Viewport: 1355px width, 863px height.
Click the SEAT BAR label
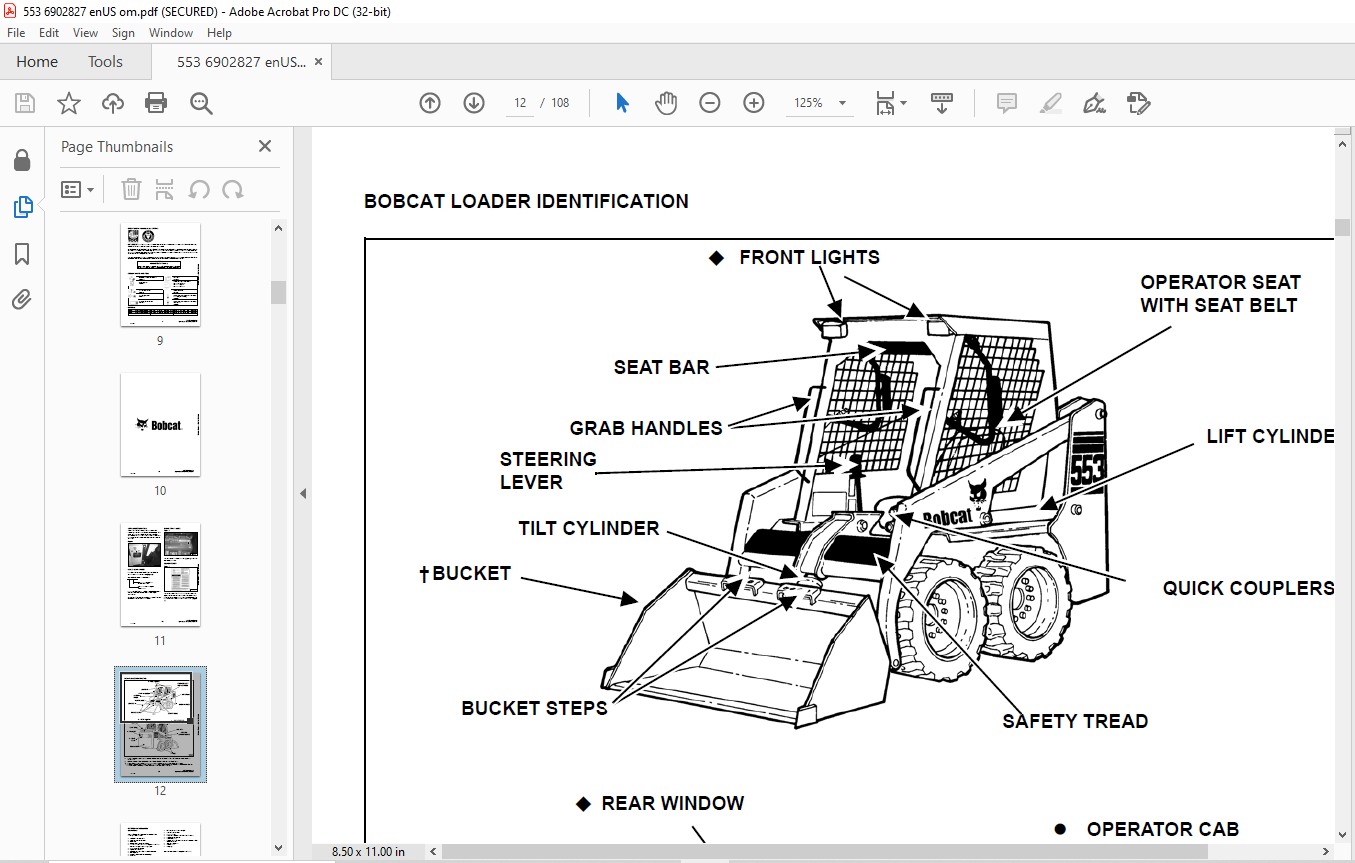click(661, 367)
